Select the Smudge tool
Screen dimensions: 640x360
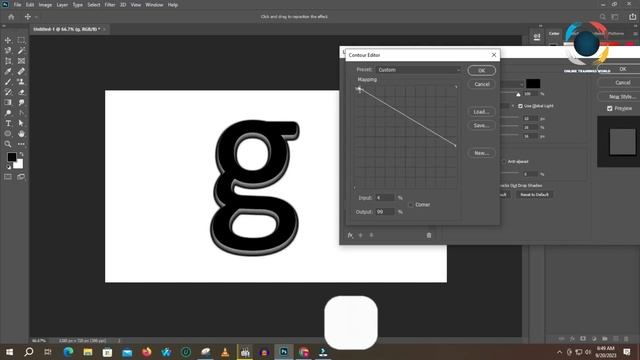tap(21, 102)
